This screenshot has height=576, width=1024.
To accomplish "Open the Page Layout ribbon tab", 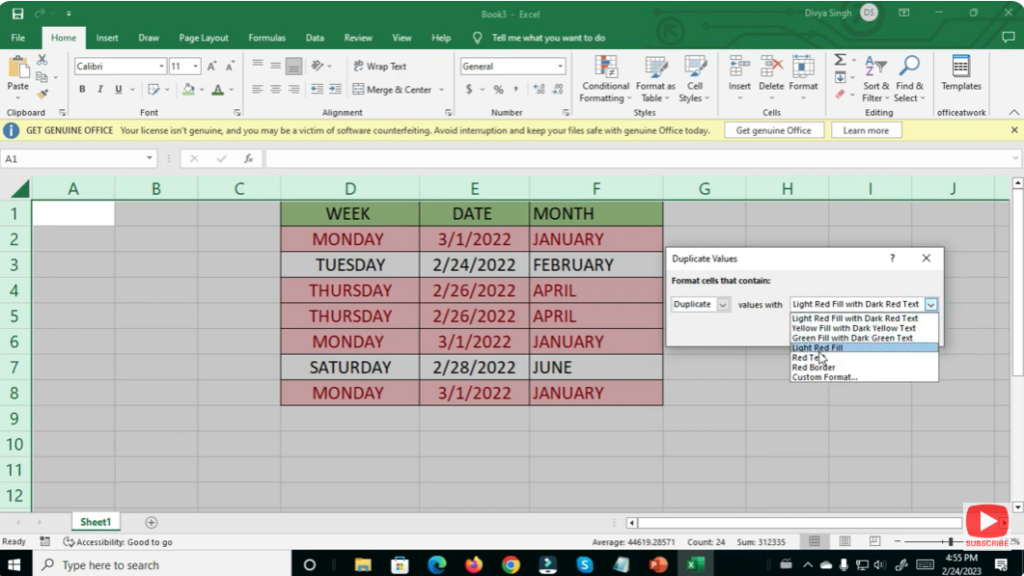I will point(203,37).
